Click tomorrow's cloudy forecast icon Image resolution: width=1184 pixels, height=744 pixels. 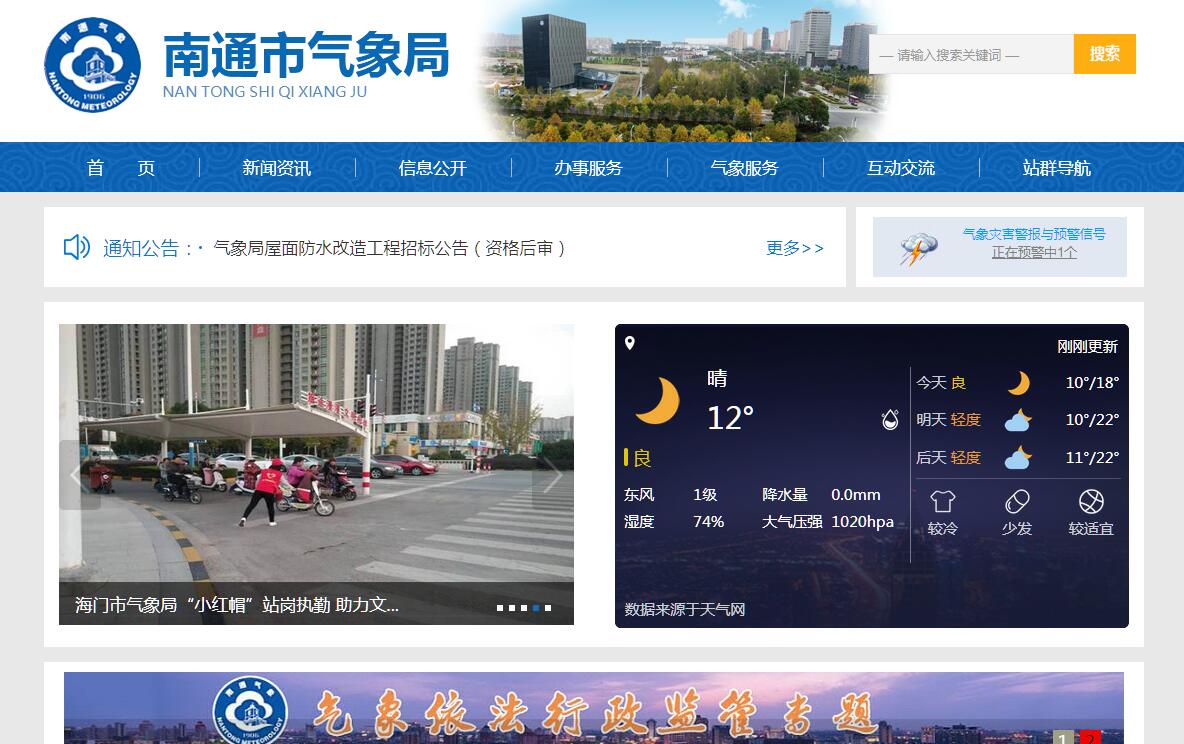(x=1018, y=420)
